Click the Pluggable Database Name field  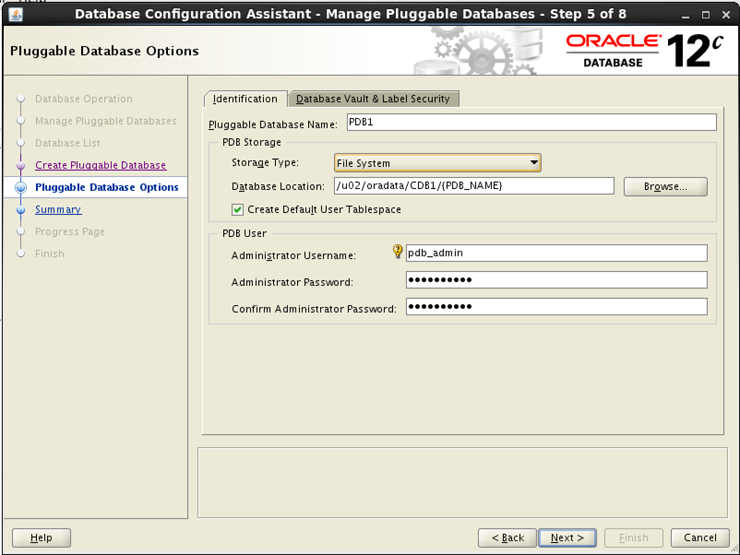(x=531, y=122)
